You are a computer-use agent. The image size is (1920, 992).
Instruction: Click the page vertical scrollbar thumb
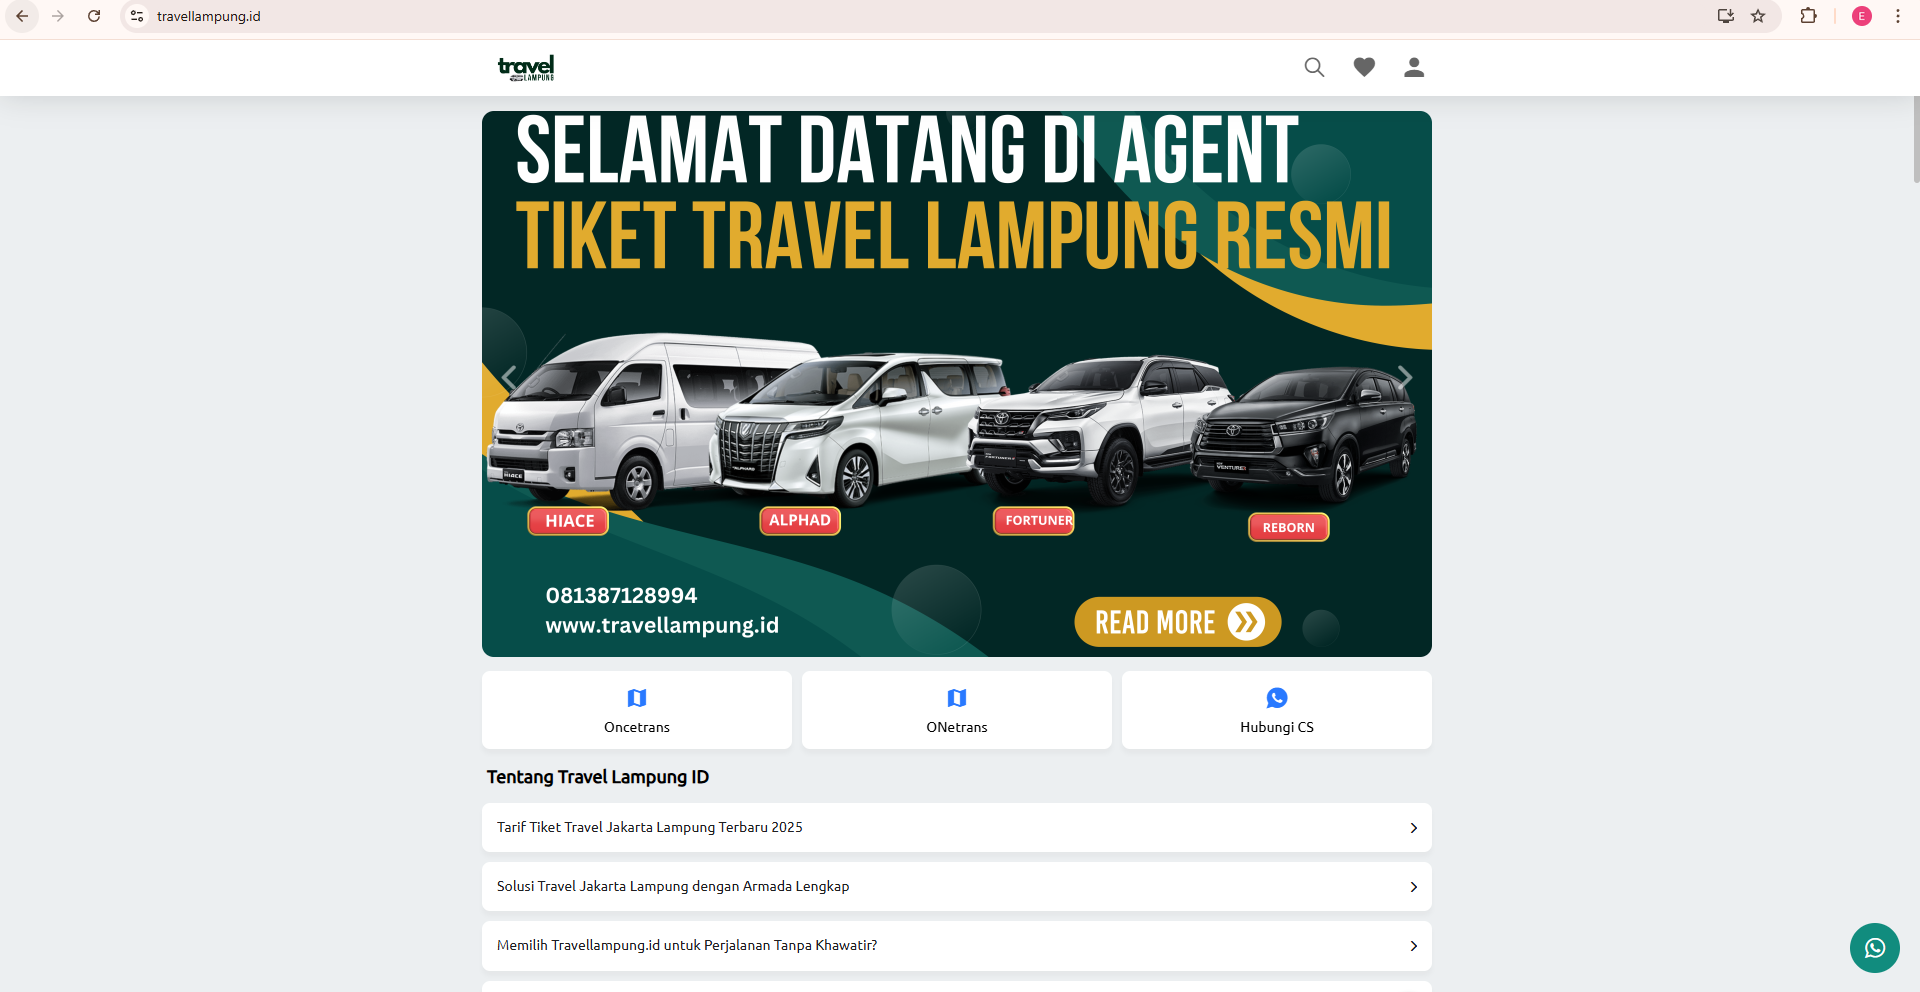(1916, 140)
